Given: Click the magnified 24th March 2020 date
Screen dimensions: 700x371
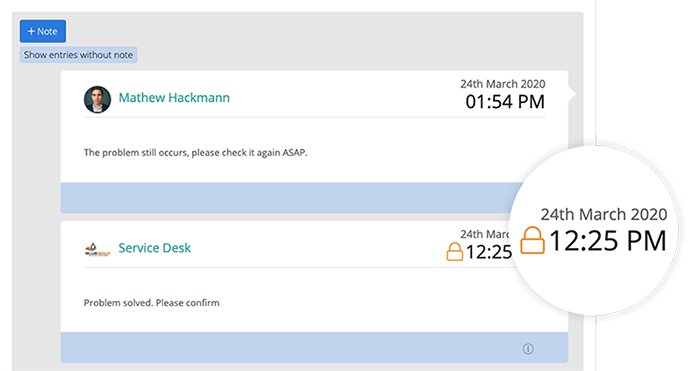Looking at the screenshot, I should pos(604,214).
